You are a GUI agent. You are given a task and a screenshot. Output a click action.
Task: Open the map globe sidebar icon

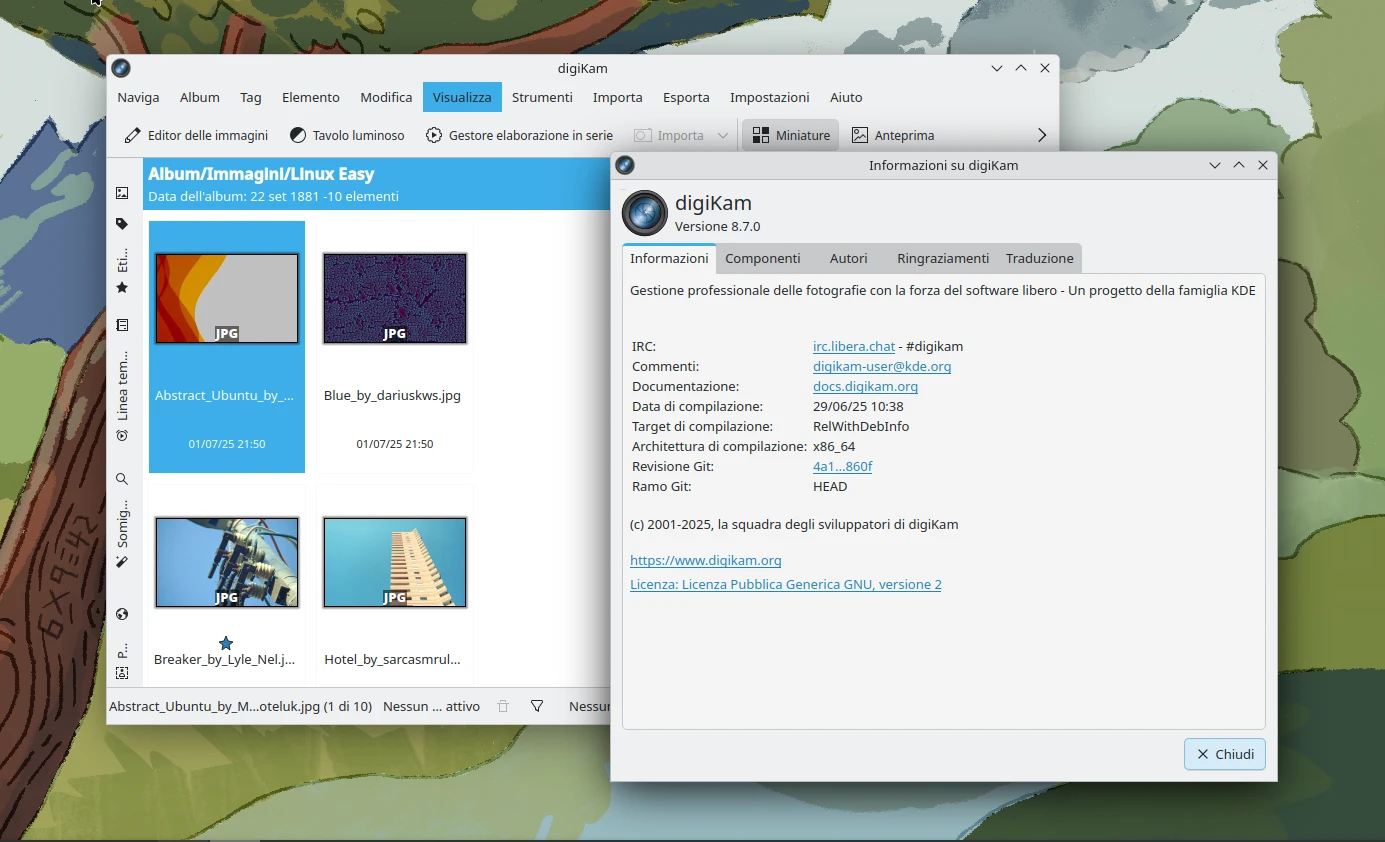coord(122,614)
